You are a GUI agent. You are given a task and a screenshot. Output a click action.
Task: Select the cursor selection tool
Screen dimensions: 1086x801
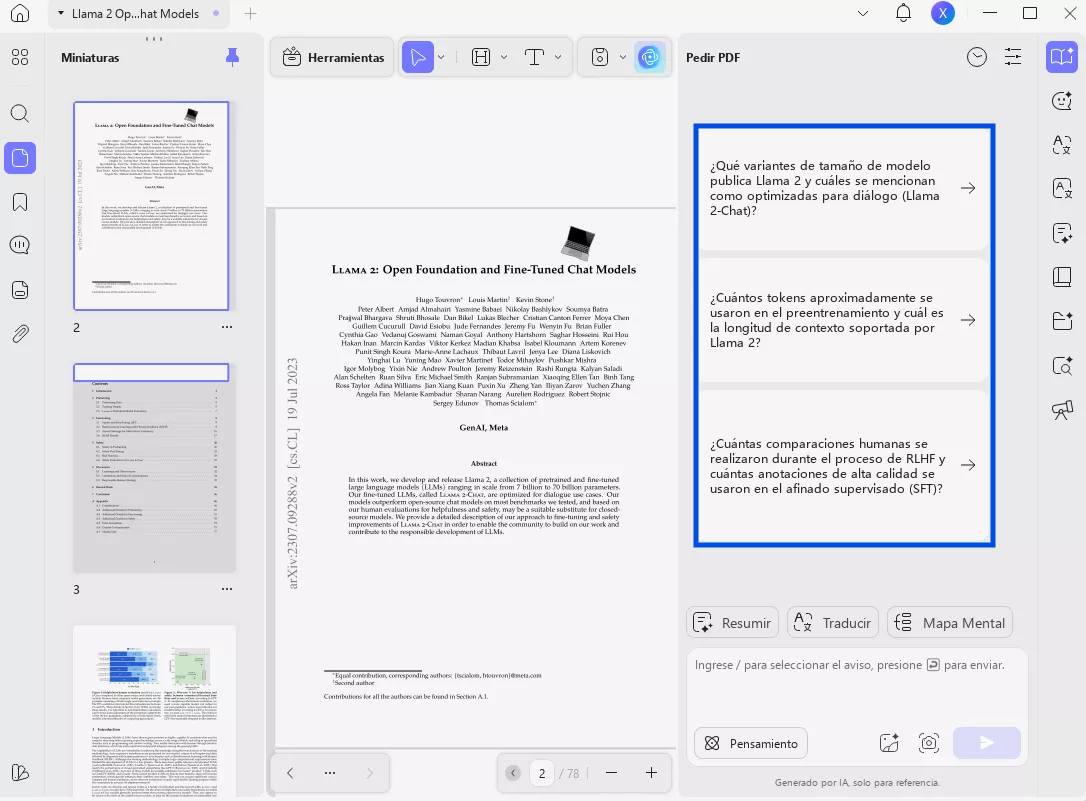[418, 57]
